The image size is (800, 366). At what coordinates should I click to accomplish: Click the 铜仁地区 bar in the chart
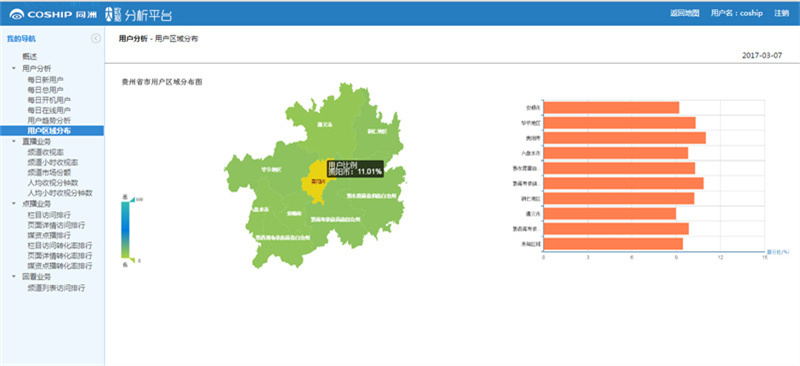(x=619, y=198)
